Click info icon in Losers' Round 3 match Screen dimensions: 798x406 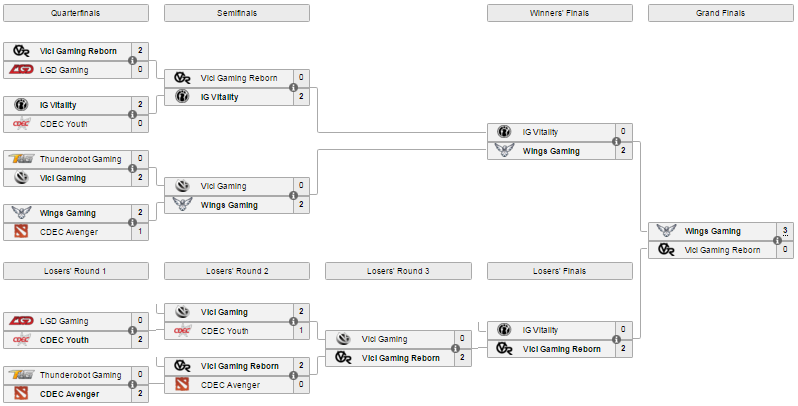455,349
